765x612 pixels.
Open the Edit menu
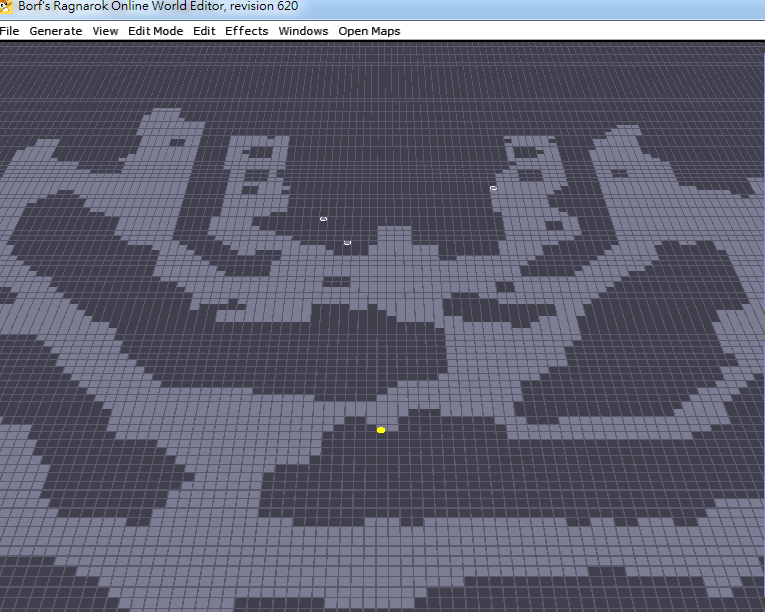204,31
